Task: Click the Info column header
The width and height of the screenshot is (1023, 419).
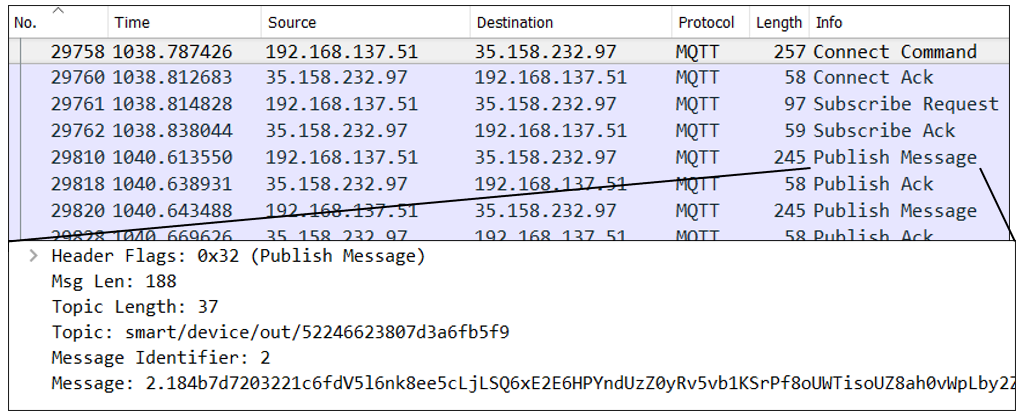Action: [909, 22]
